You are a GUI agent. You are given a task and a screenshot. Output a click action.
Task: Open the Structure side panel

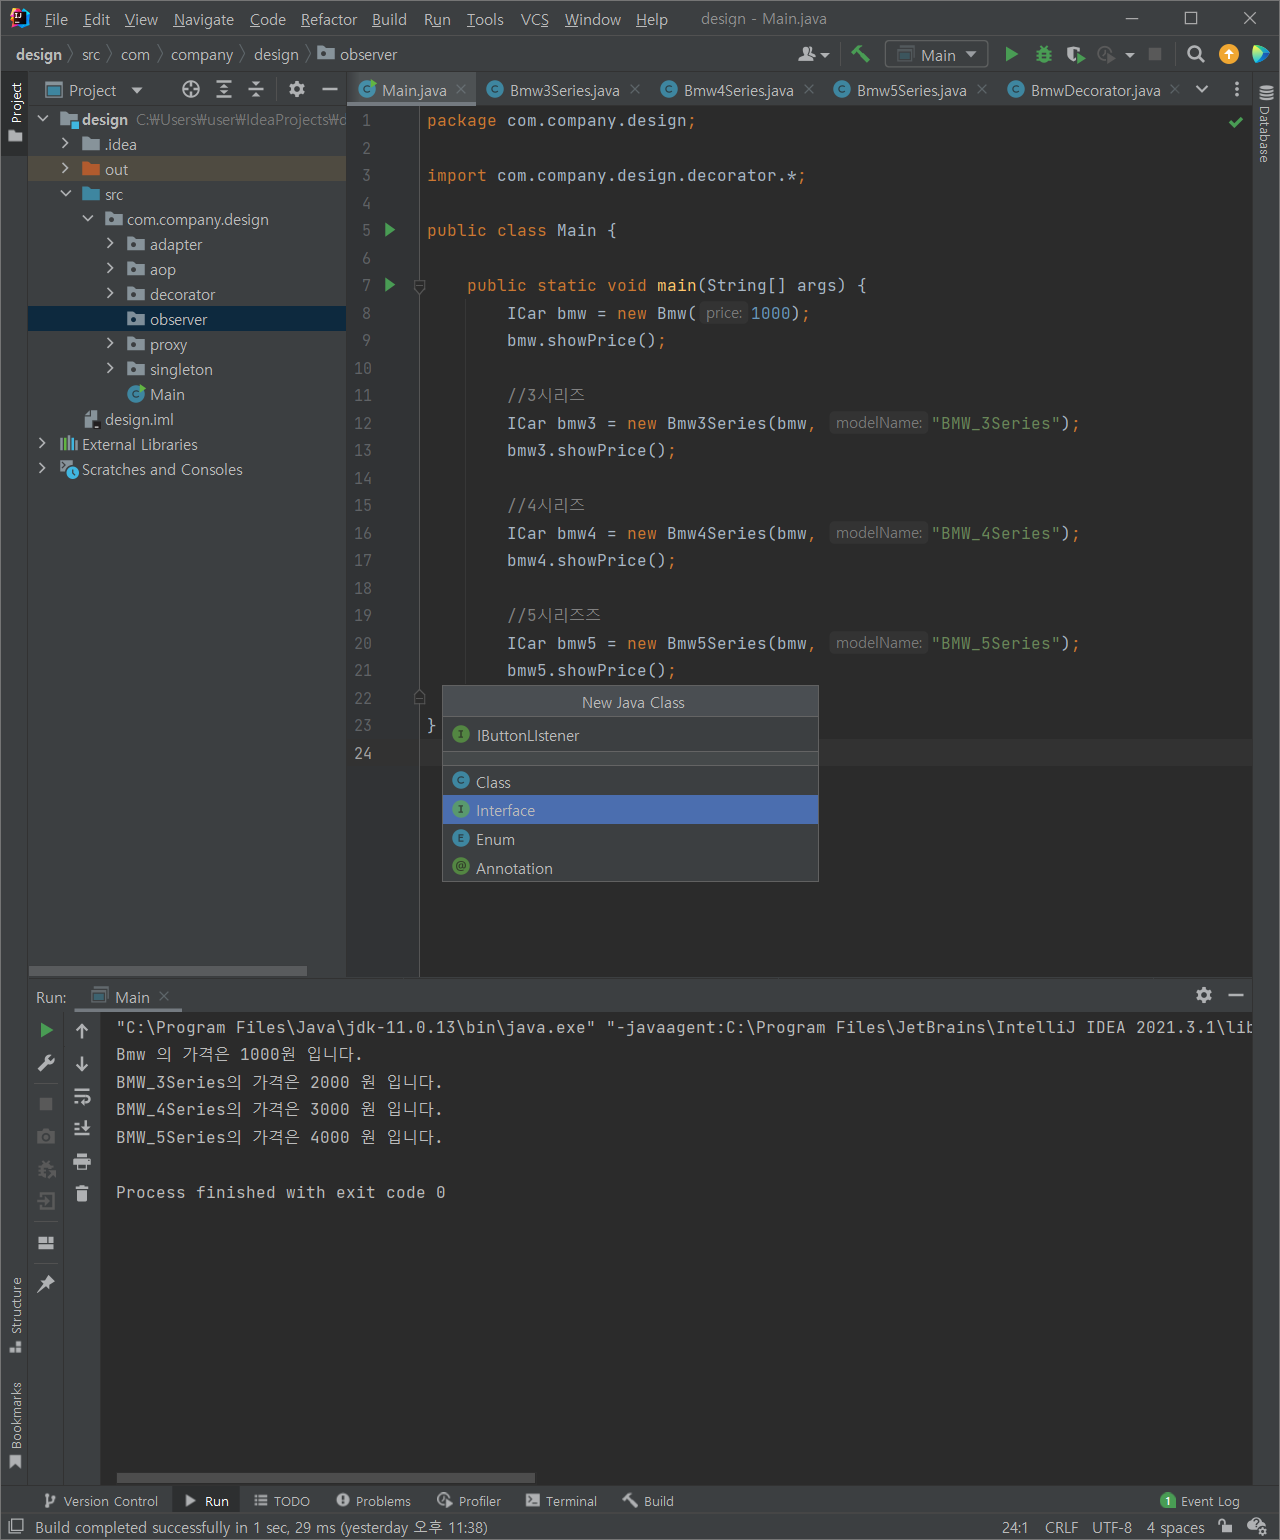tap(15, 1314)
